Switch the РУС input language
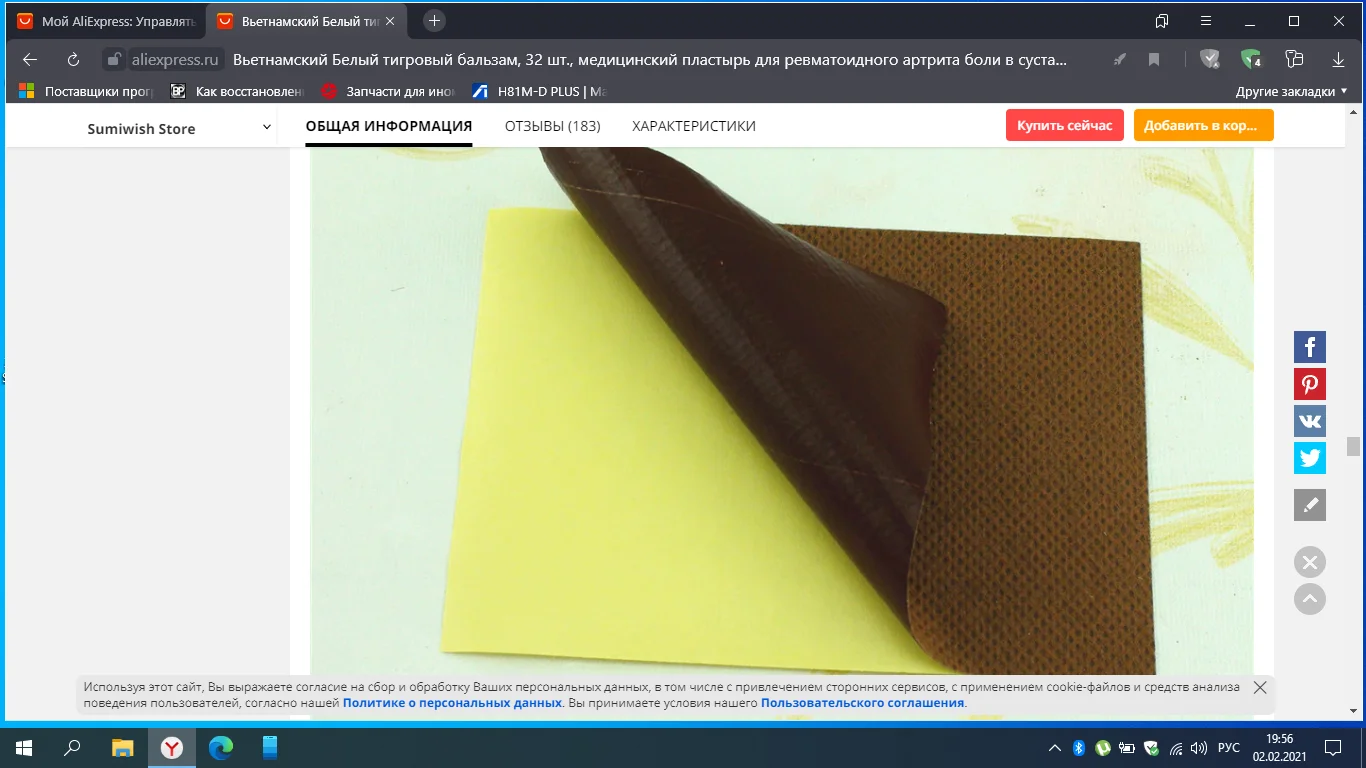 point(1229,748)
